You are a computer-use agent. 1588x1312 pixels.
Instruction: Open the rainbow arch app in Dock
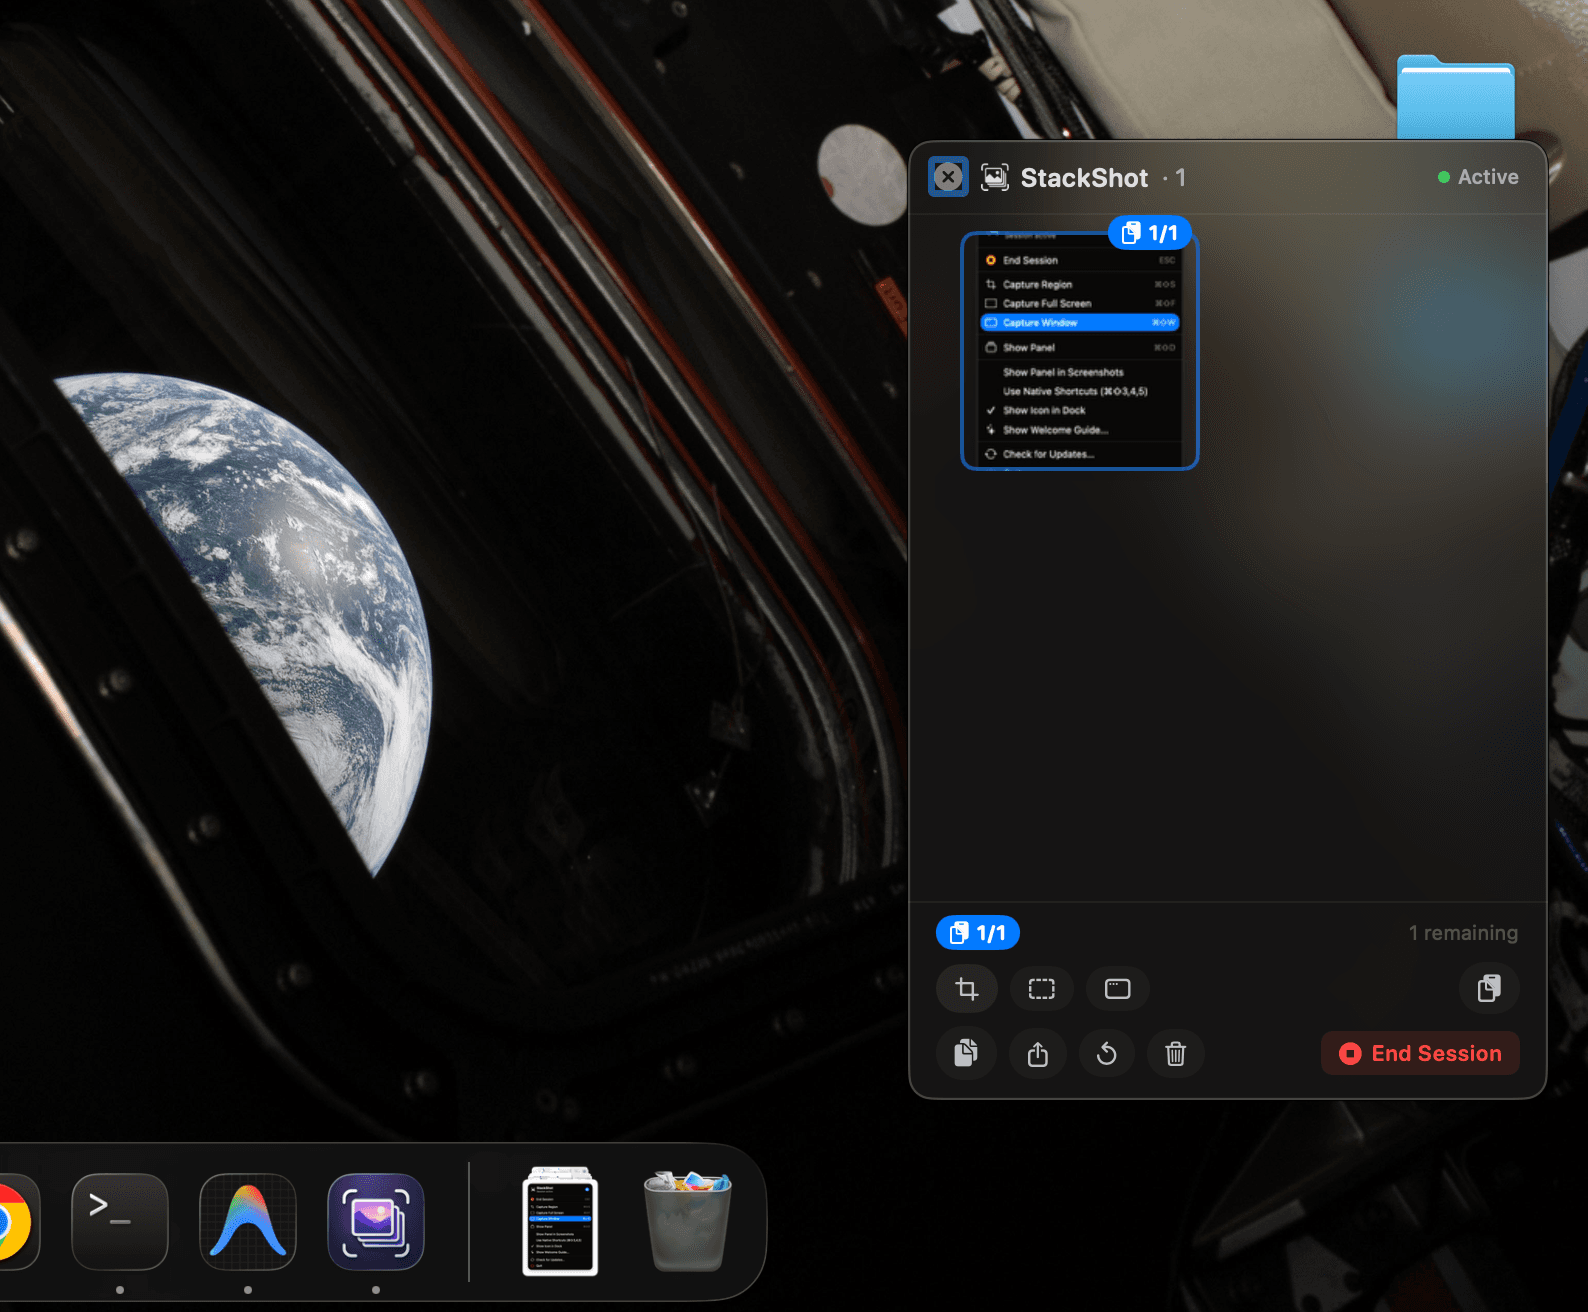[x=248, y=1222]
